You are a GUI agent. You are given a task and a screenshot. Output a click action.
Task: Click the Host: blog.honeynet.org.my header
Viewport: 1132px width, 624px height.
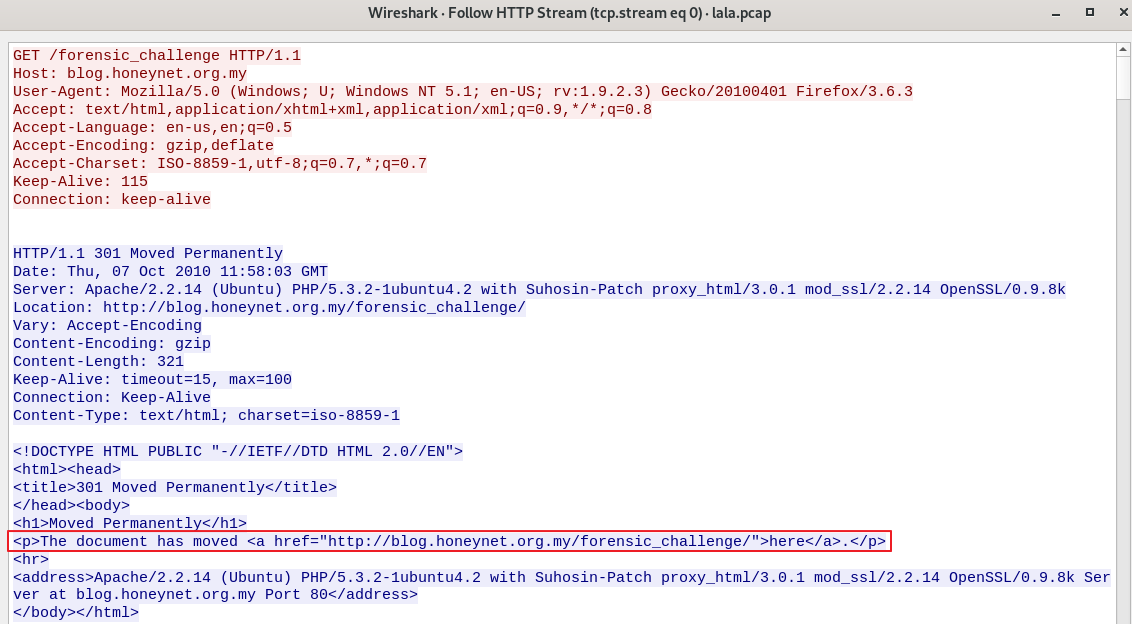point(130,74)
